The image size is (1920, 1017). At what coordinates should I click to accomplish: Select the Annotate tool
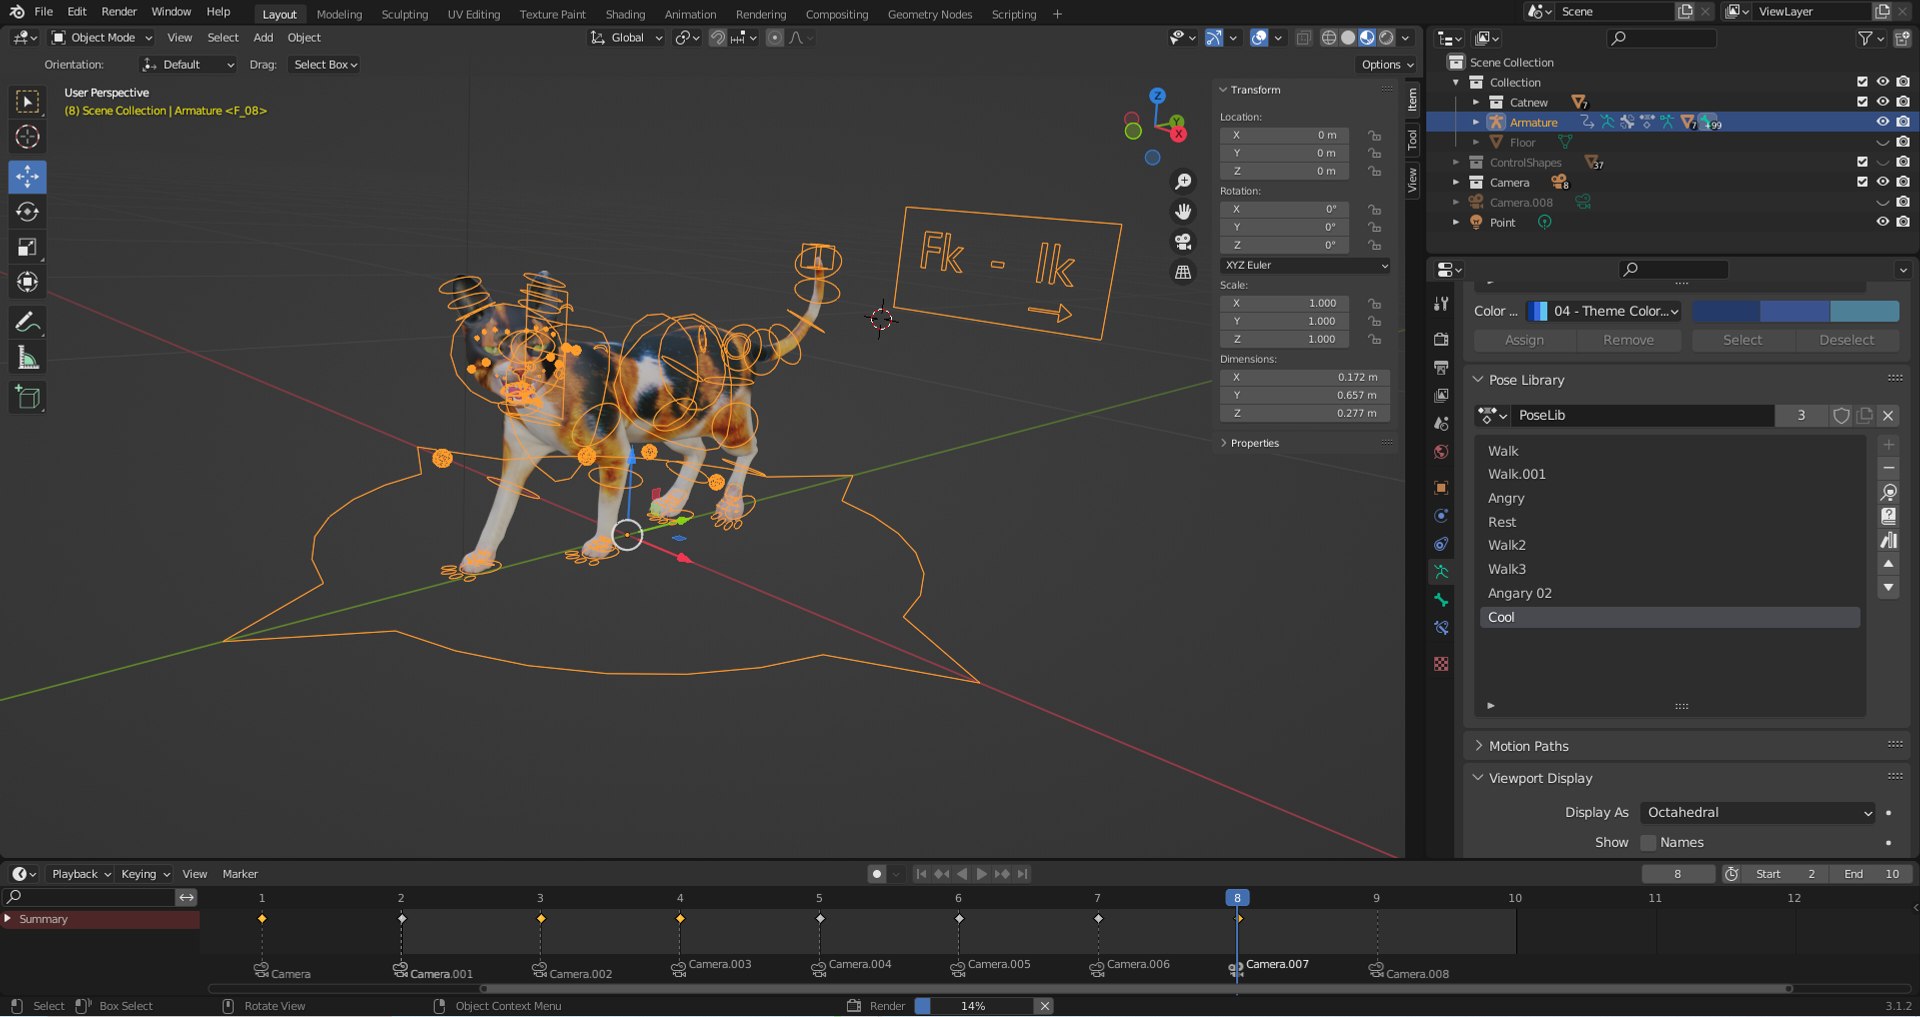click(27, 322)
